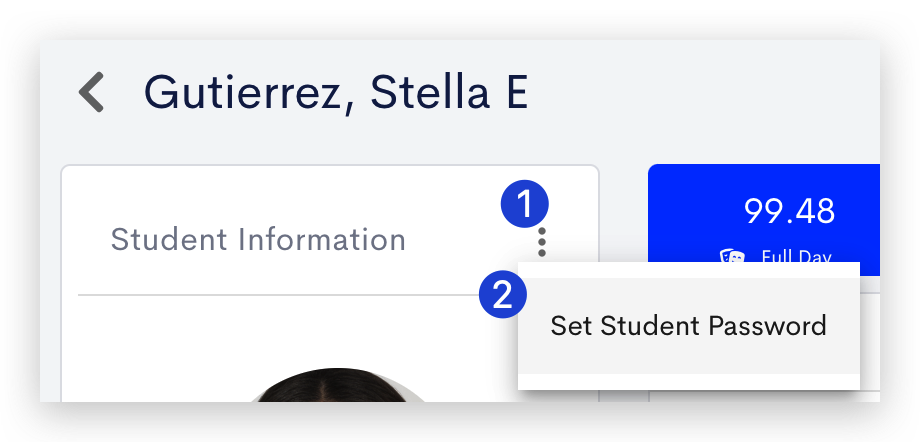Click the 99.48 attendance value

[789, 211]
